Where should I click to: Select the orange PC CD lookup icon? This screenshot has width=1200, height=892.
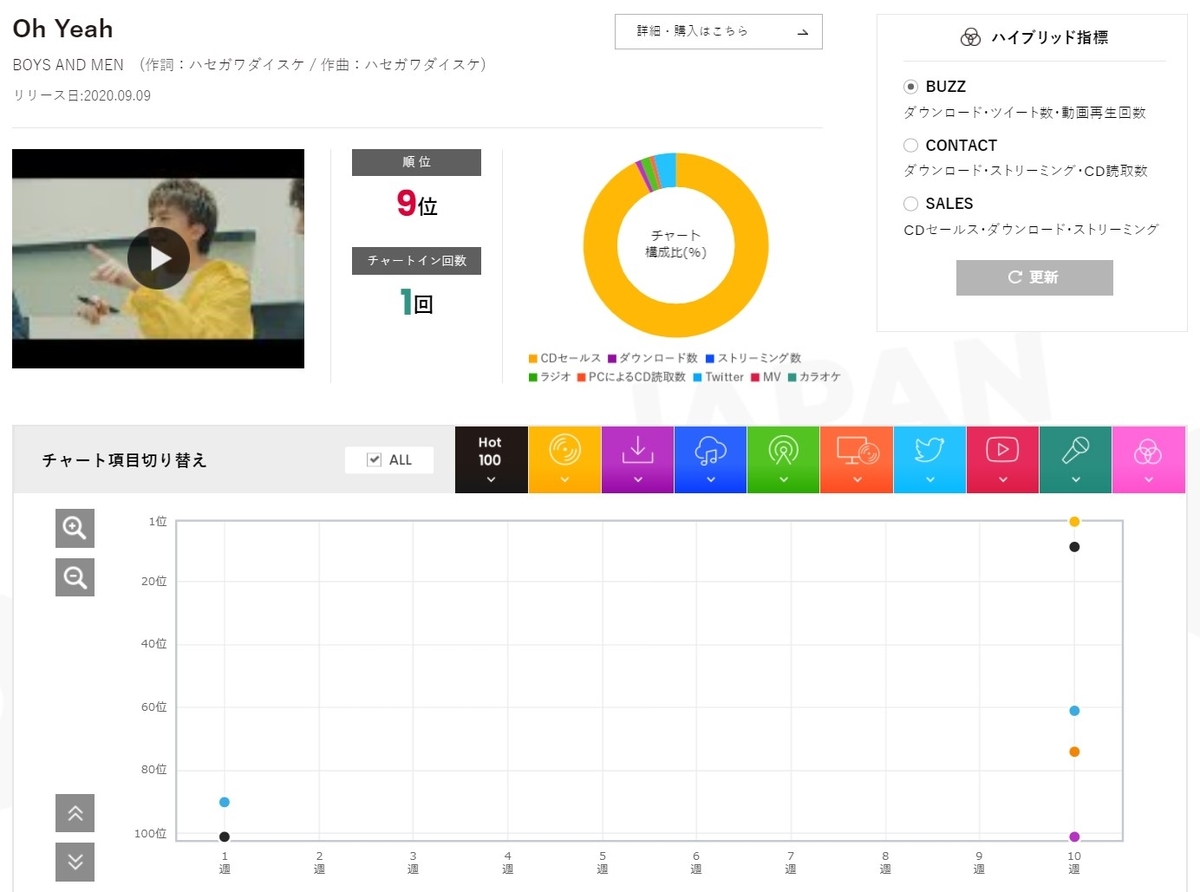click(856, 459)
